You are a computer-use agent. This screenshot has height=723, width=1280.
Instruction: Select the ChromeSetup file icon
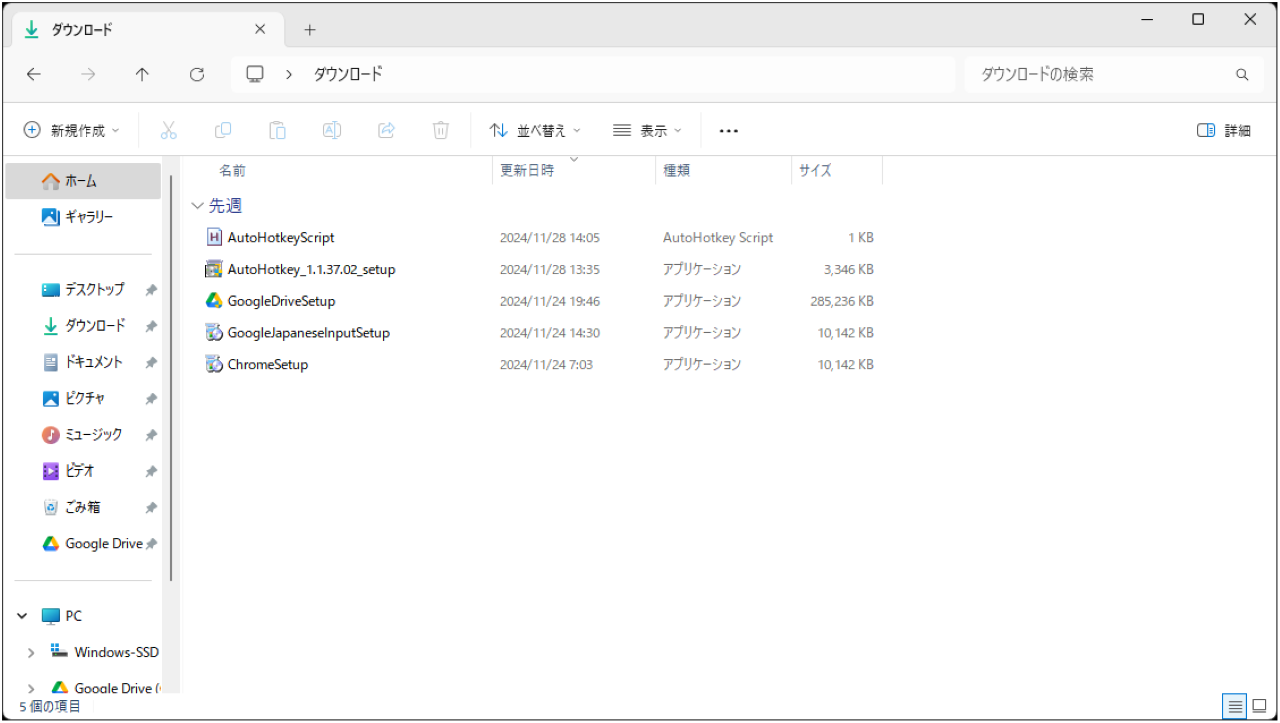tap(214, 364)
